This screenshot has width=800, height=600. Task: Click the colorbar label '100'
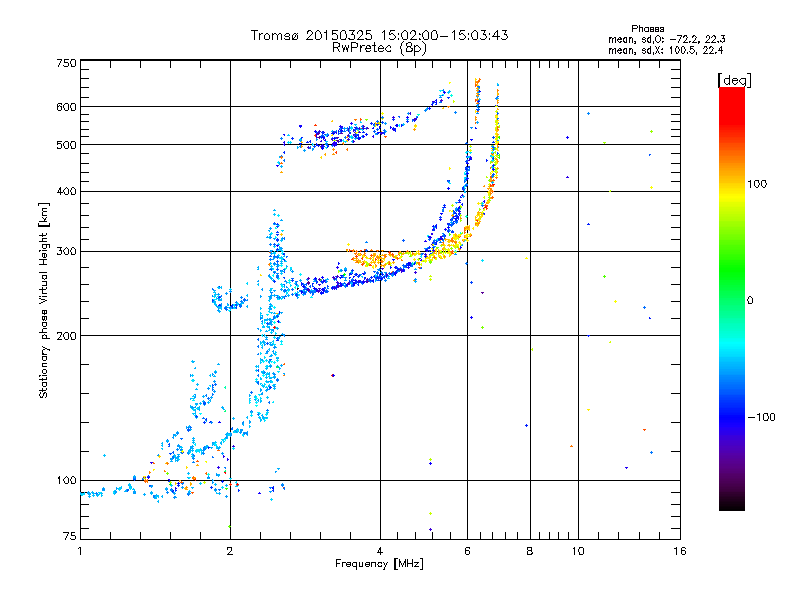(x=757, y=184)
